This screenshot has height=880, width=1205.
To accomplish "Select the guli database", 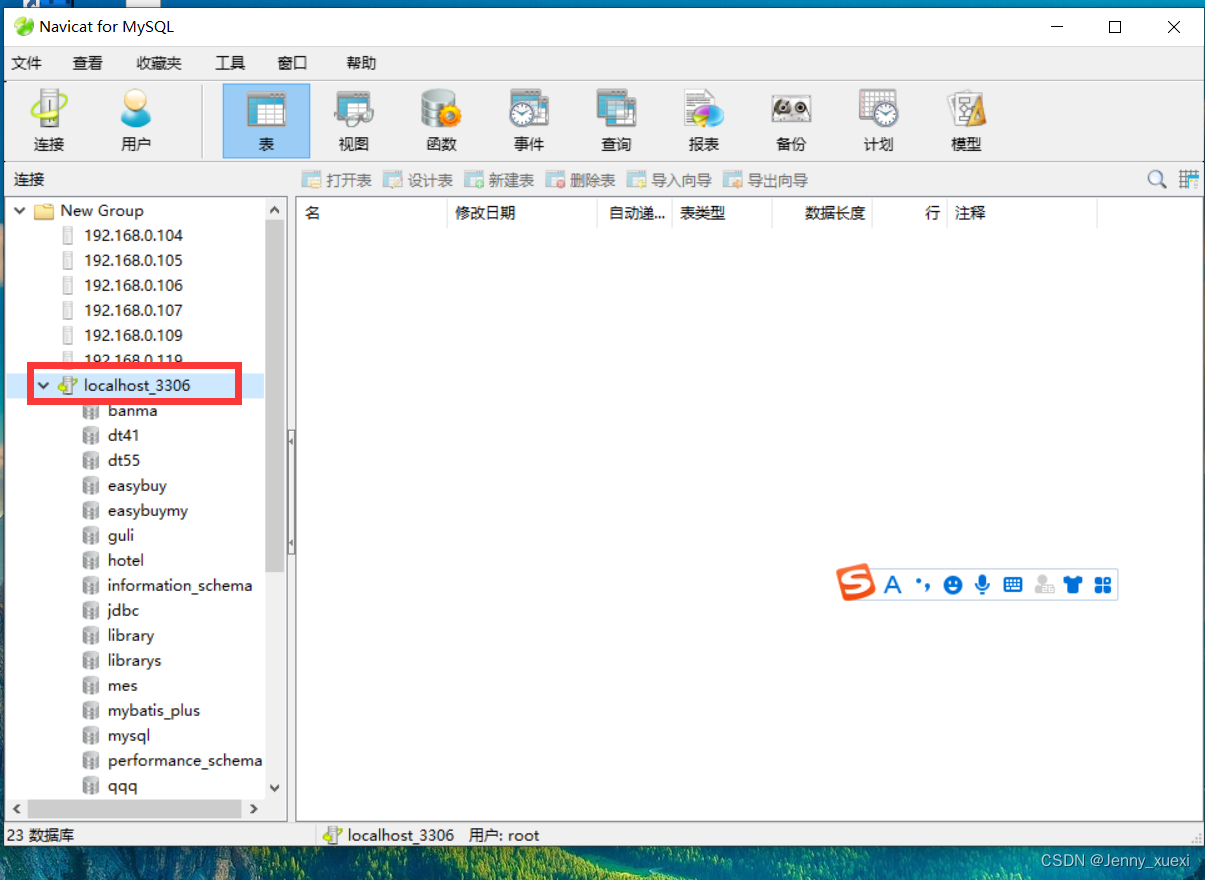I will coord(121,535).
